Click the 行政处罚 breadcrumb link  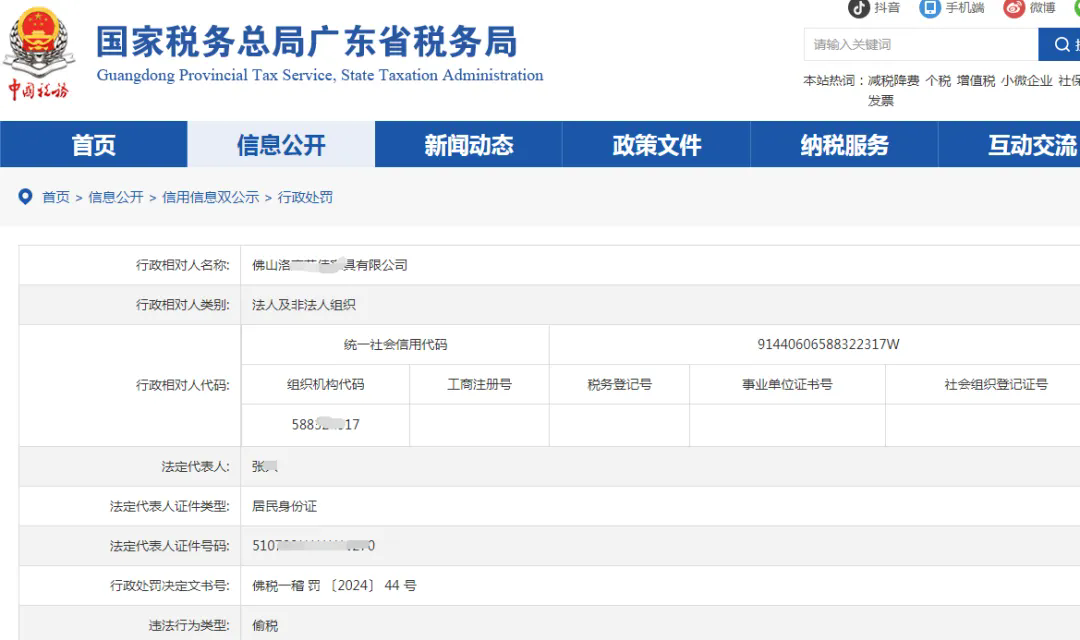pyautogui.click(x=306, y=196)
